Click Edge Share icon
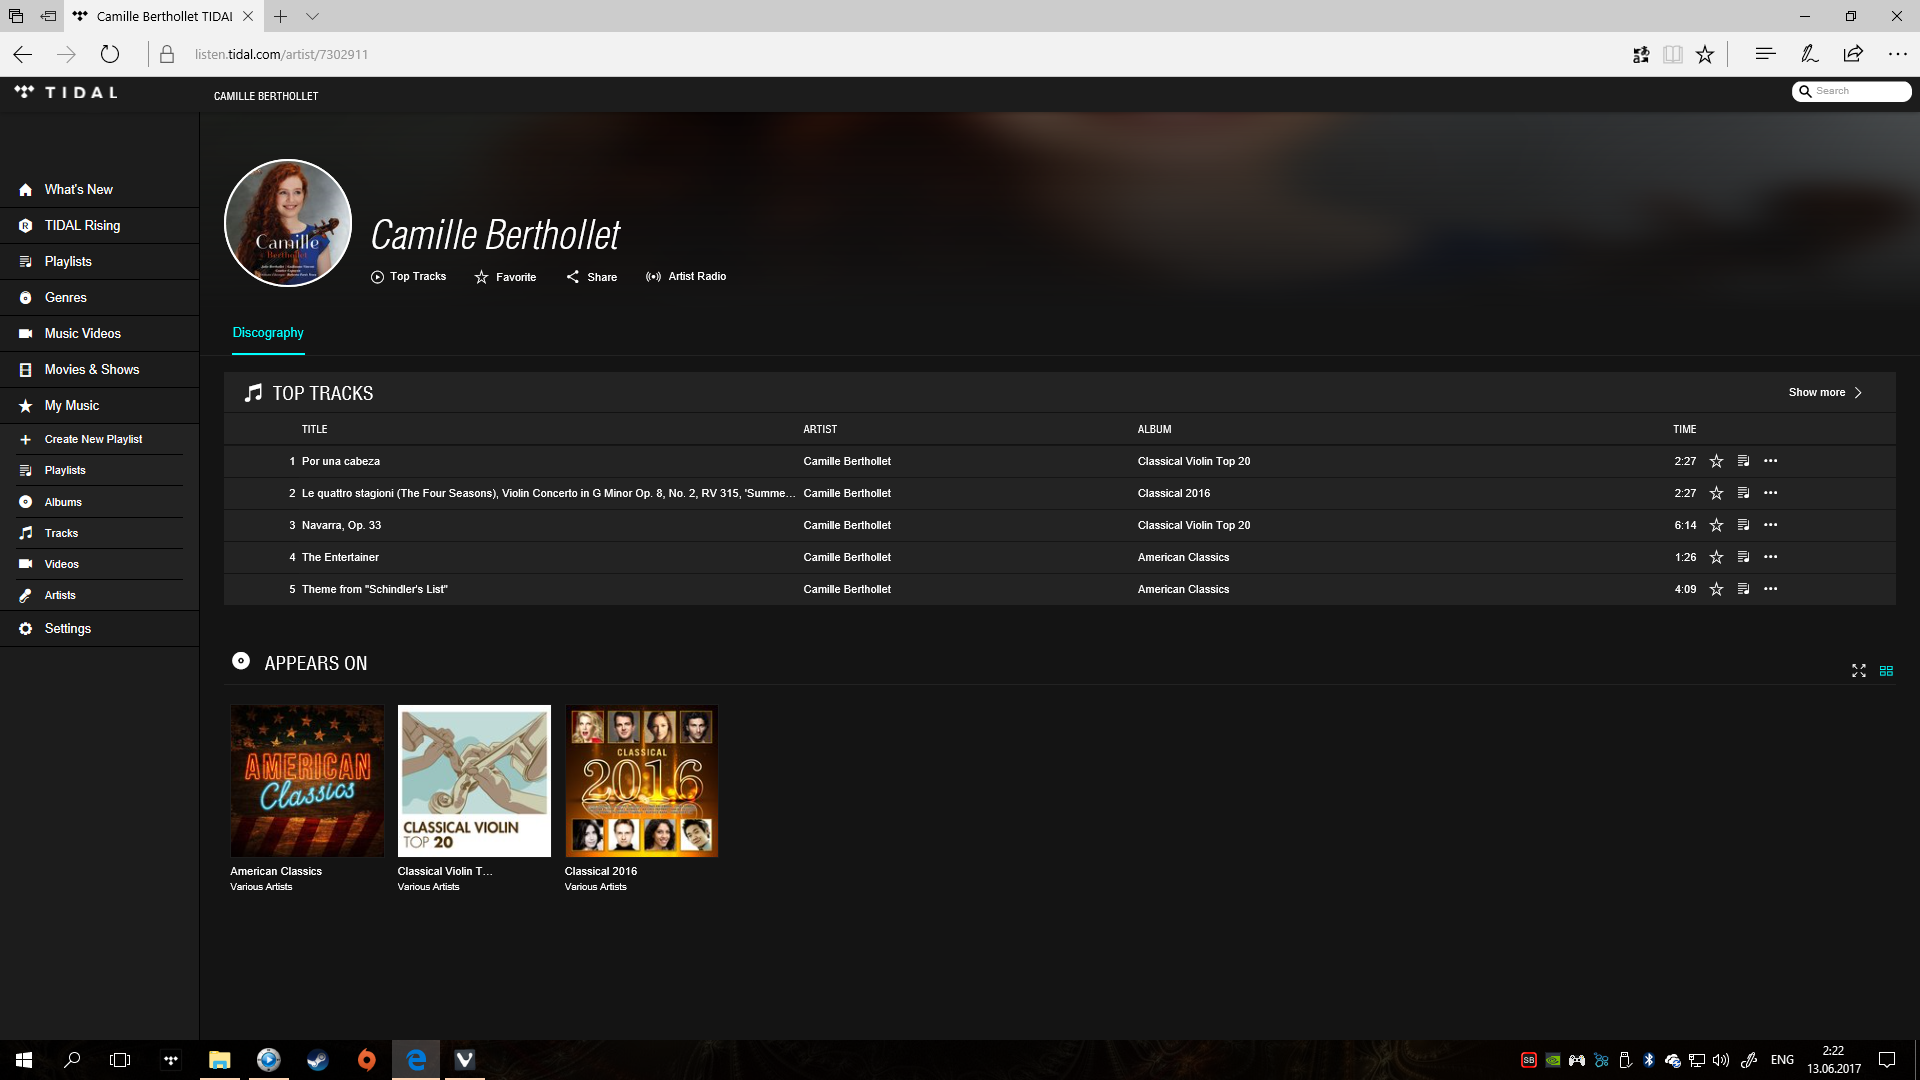This screenshot has width=1920, height=1080. click(x=1853, y=54)
